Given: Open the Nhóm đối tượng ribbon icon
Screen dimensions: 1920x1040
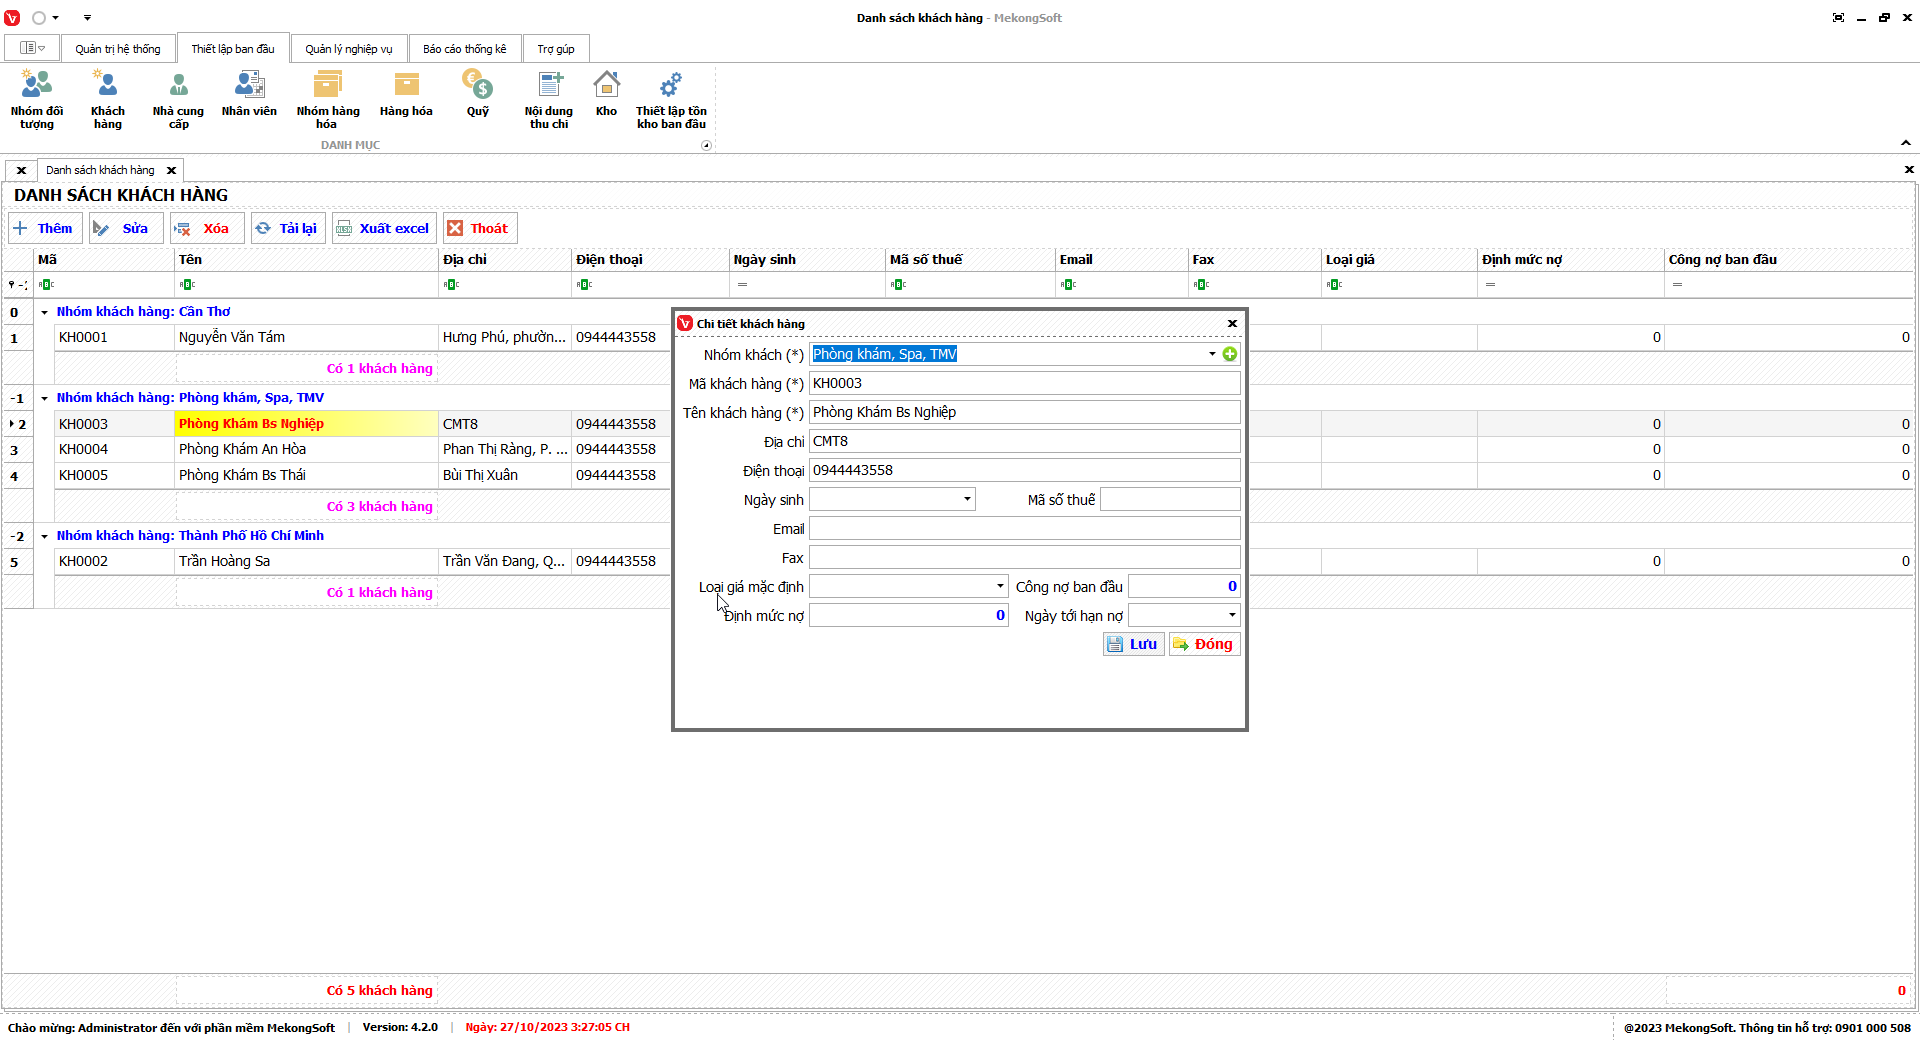Looking at the screenshot, I should pos(37,99).
